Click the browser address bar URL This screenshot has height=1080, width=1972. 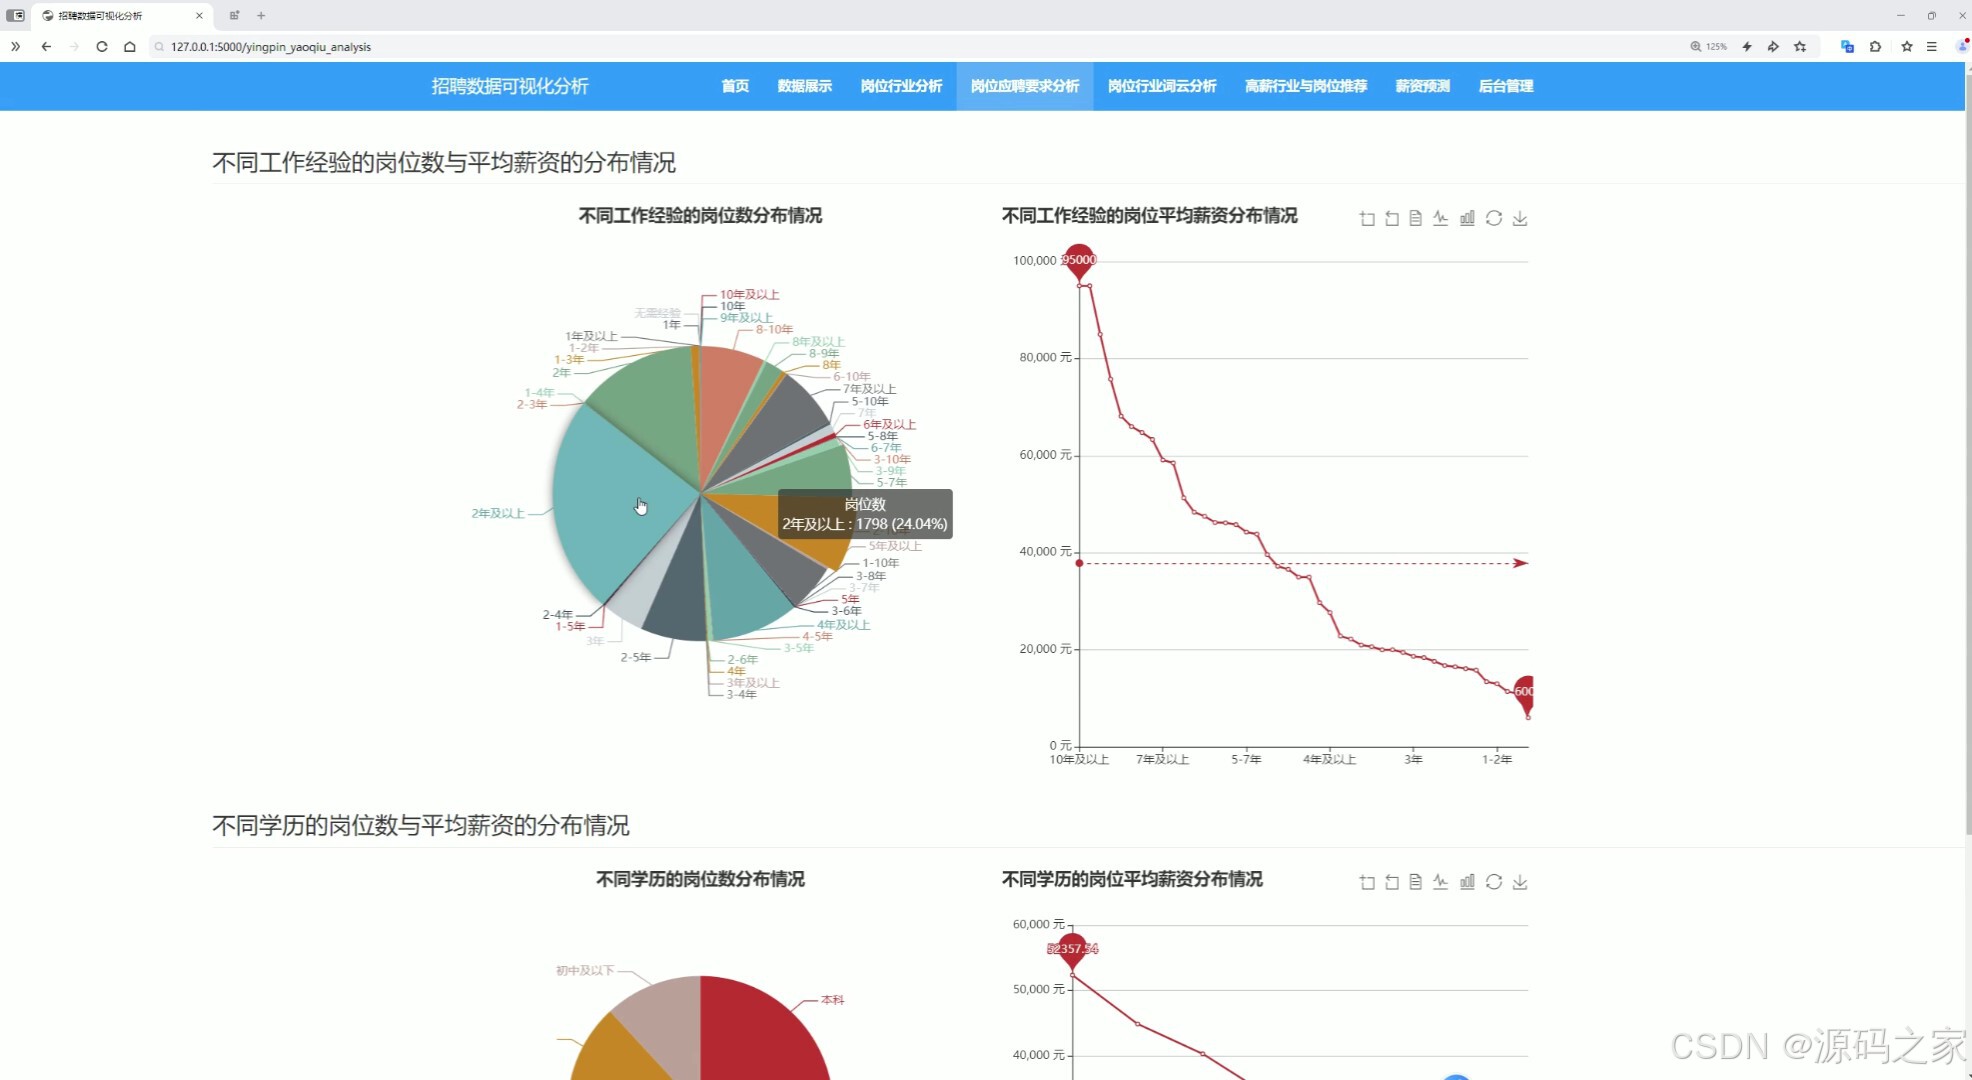point(270,47)
